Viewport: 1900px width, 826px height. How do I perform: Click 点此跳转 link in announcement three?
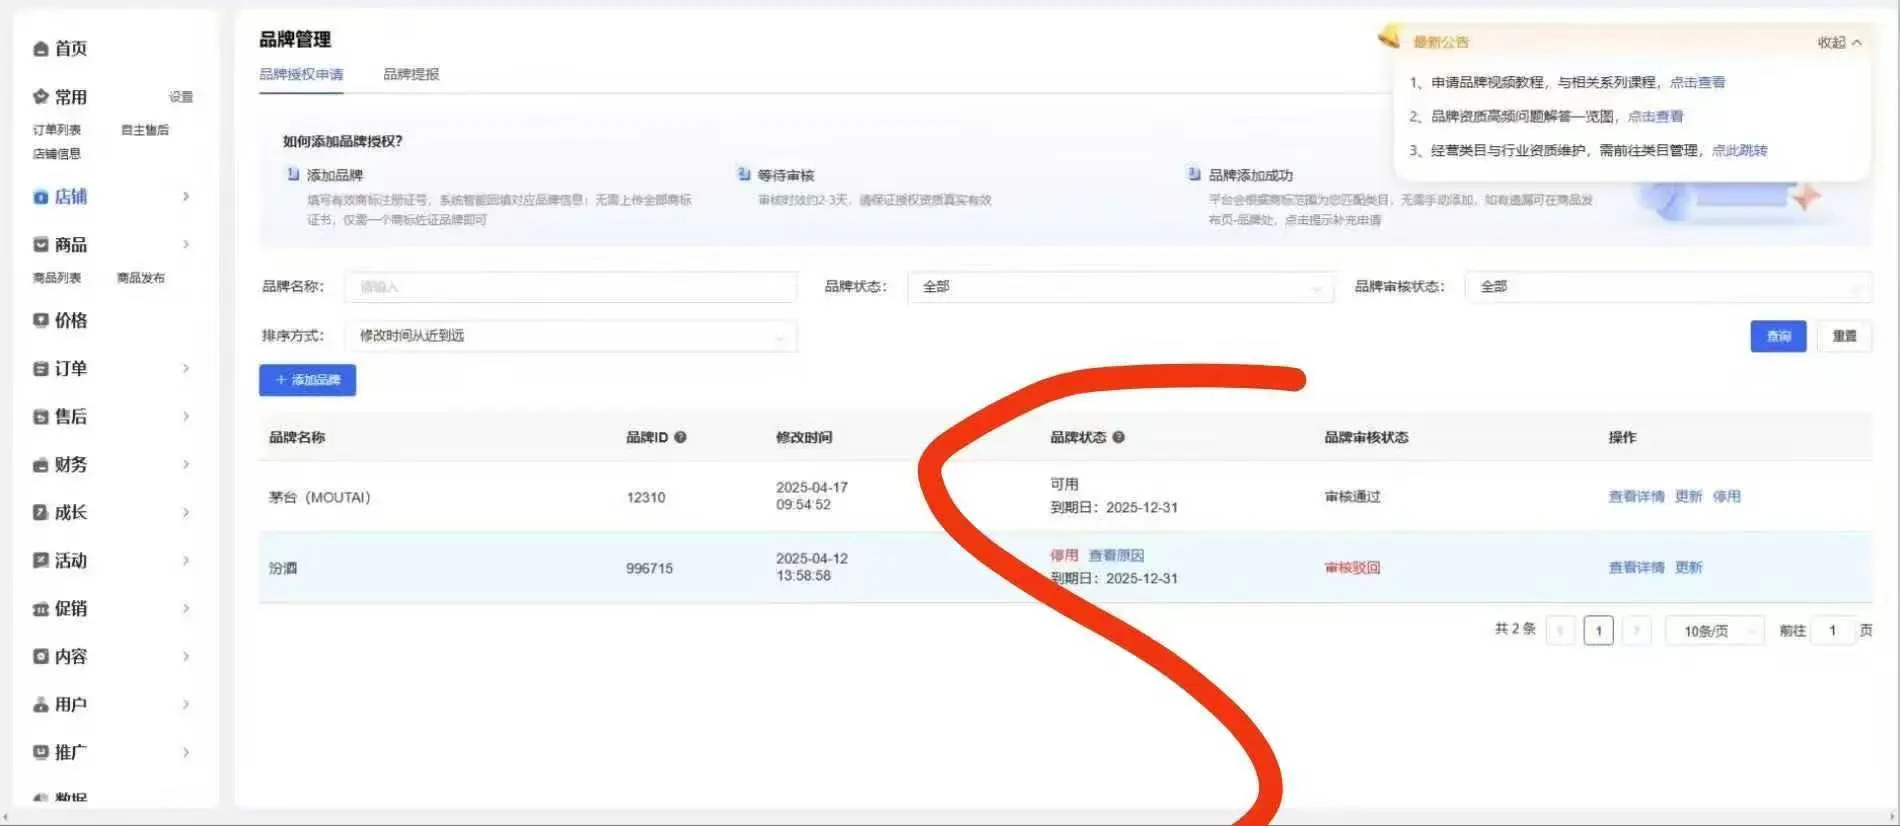pyautogui.click(x=1739, y=151)
